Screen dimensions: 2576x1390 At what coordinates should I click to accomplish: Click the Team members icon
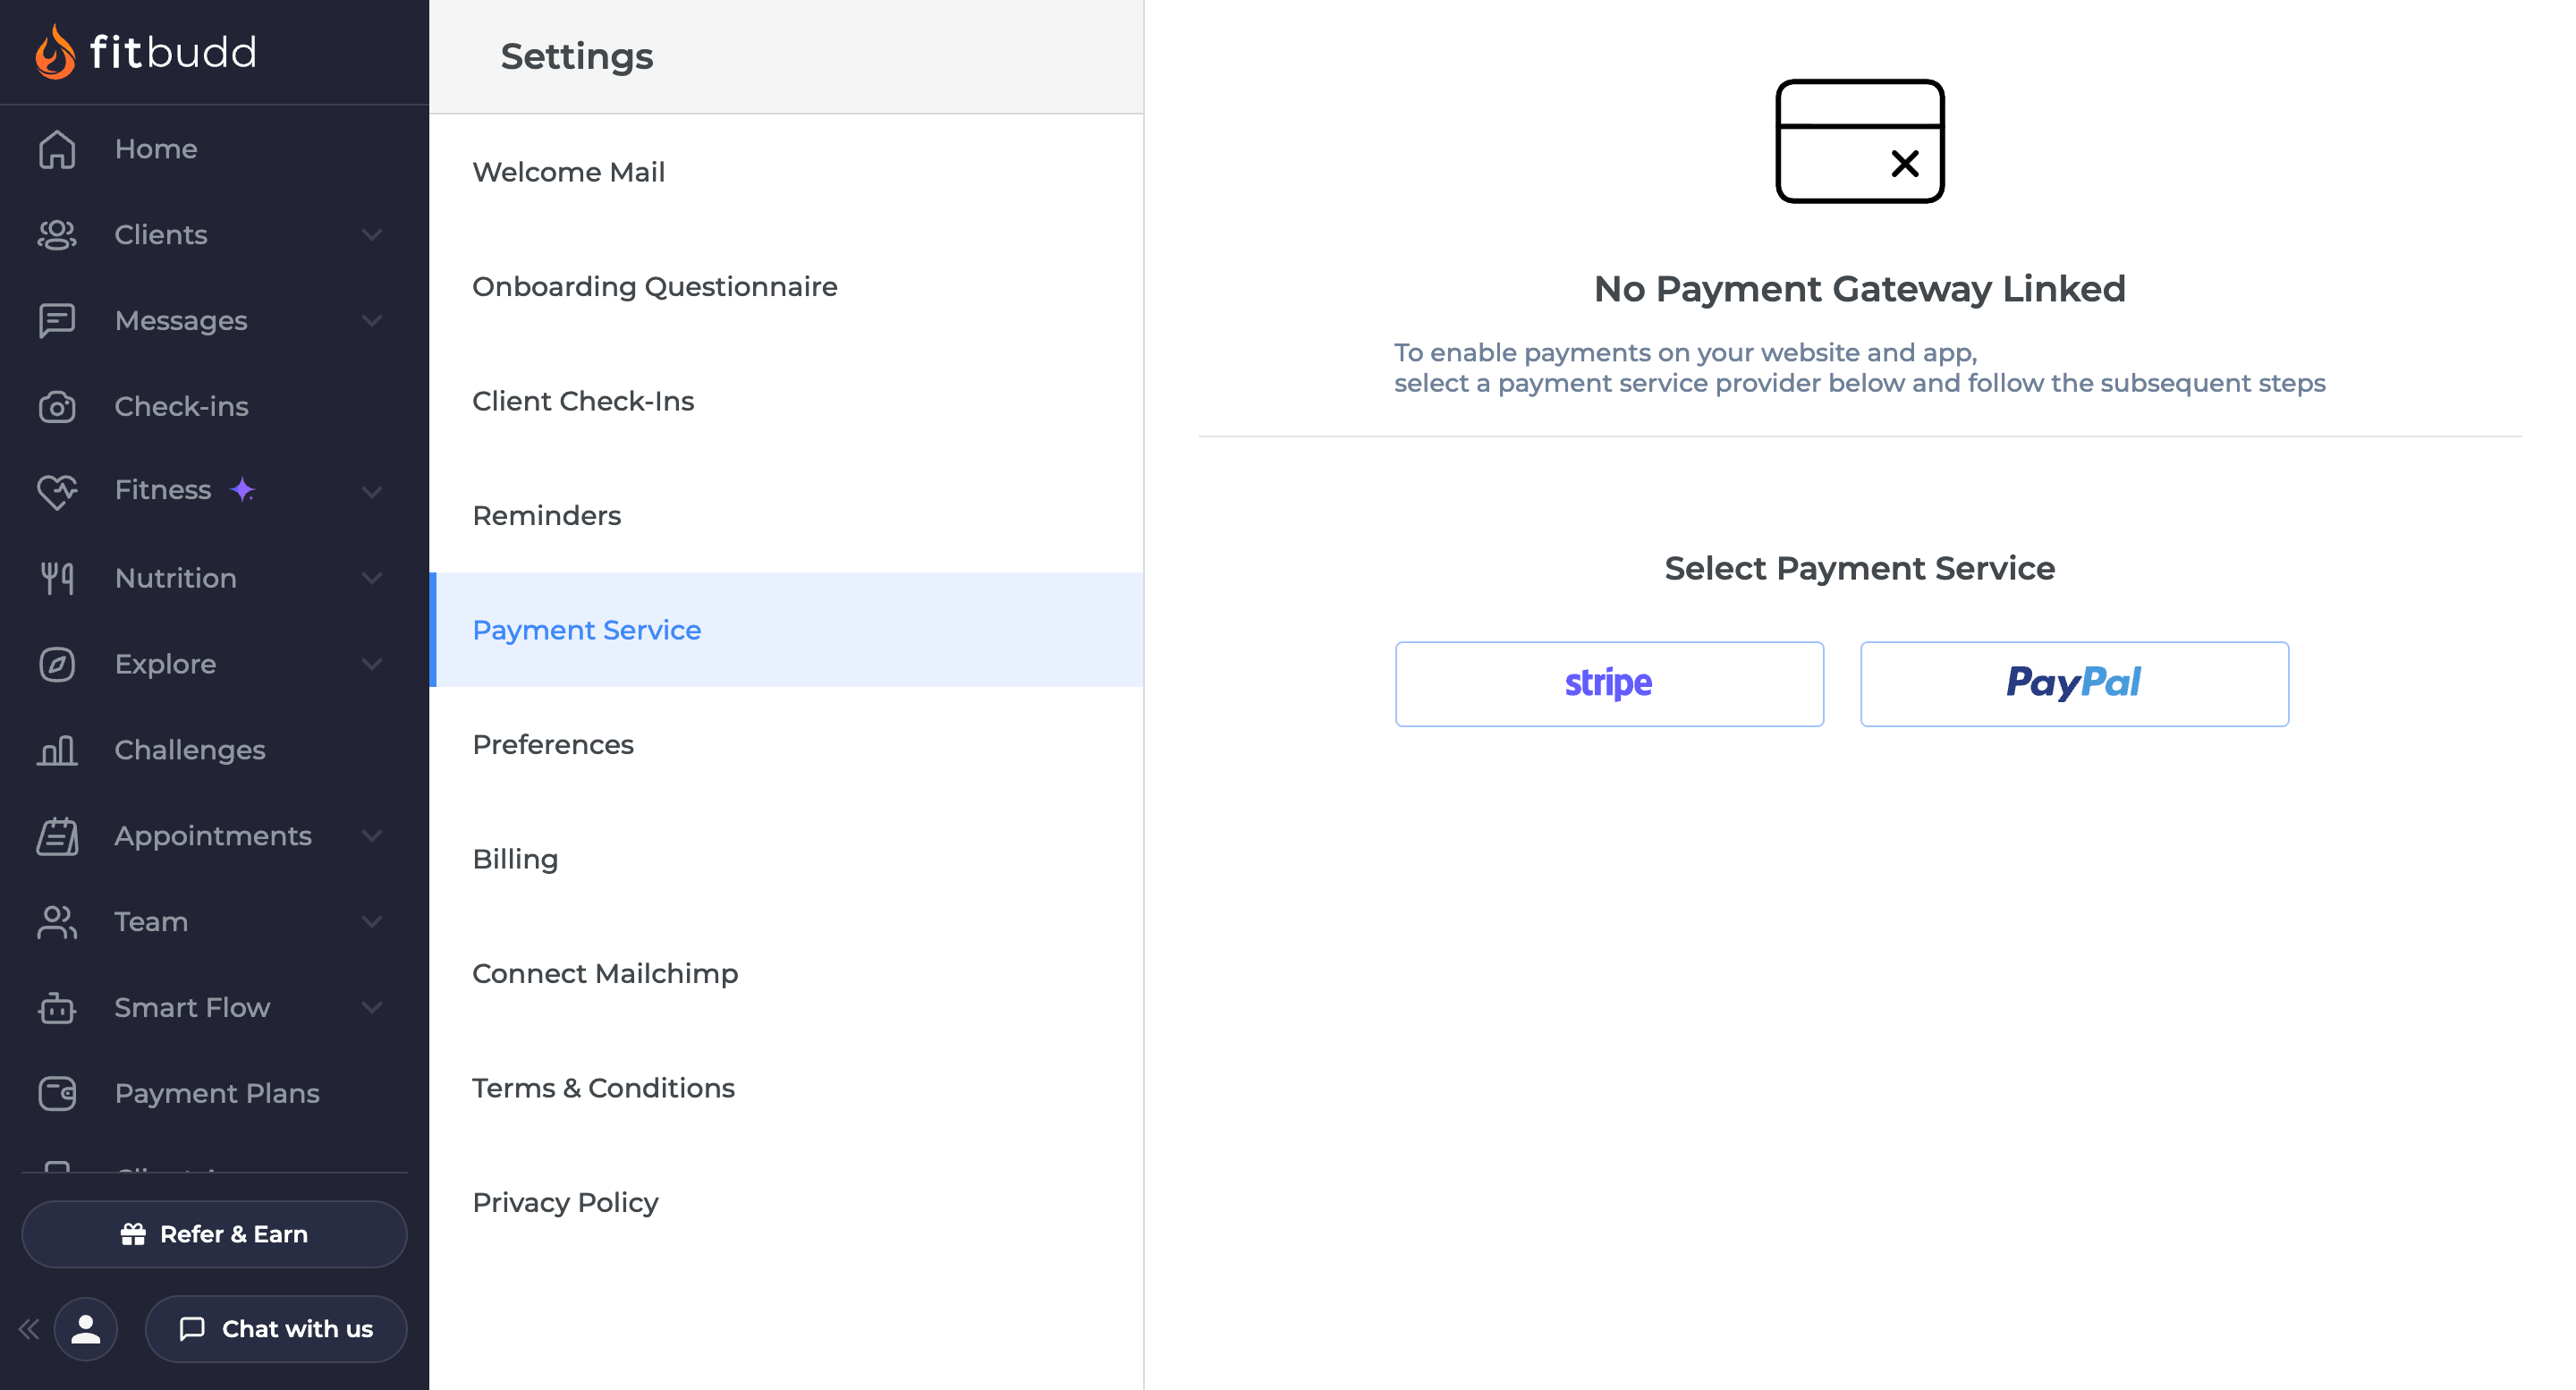pos(57,922)
